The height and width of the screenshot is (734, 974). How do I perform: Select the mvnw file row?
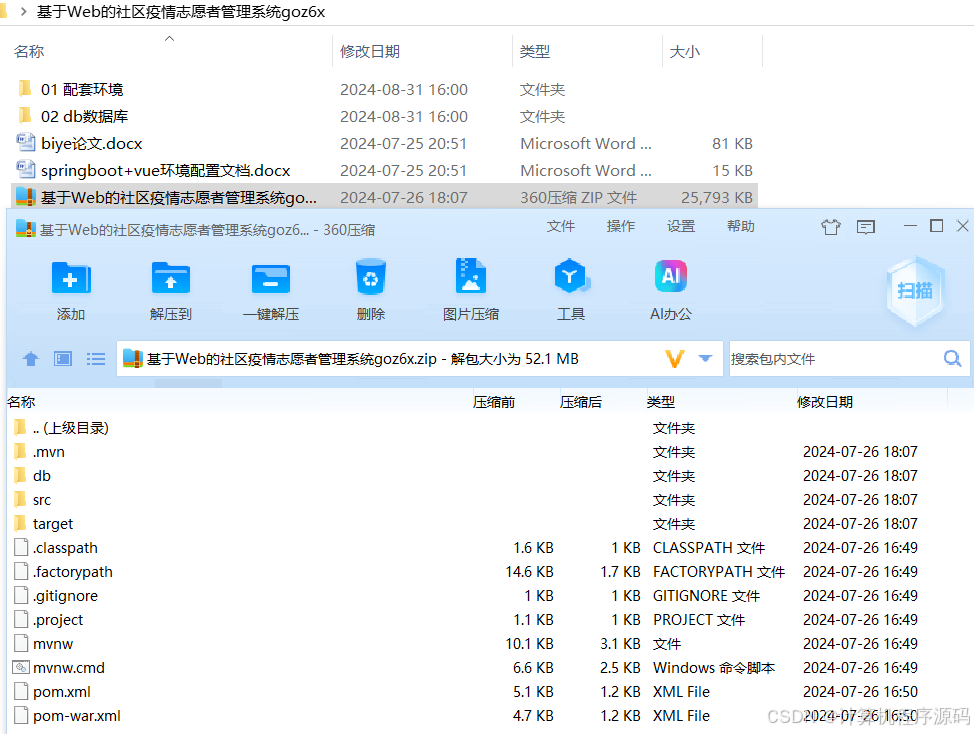(478, 644)
